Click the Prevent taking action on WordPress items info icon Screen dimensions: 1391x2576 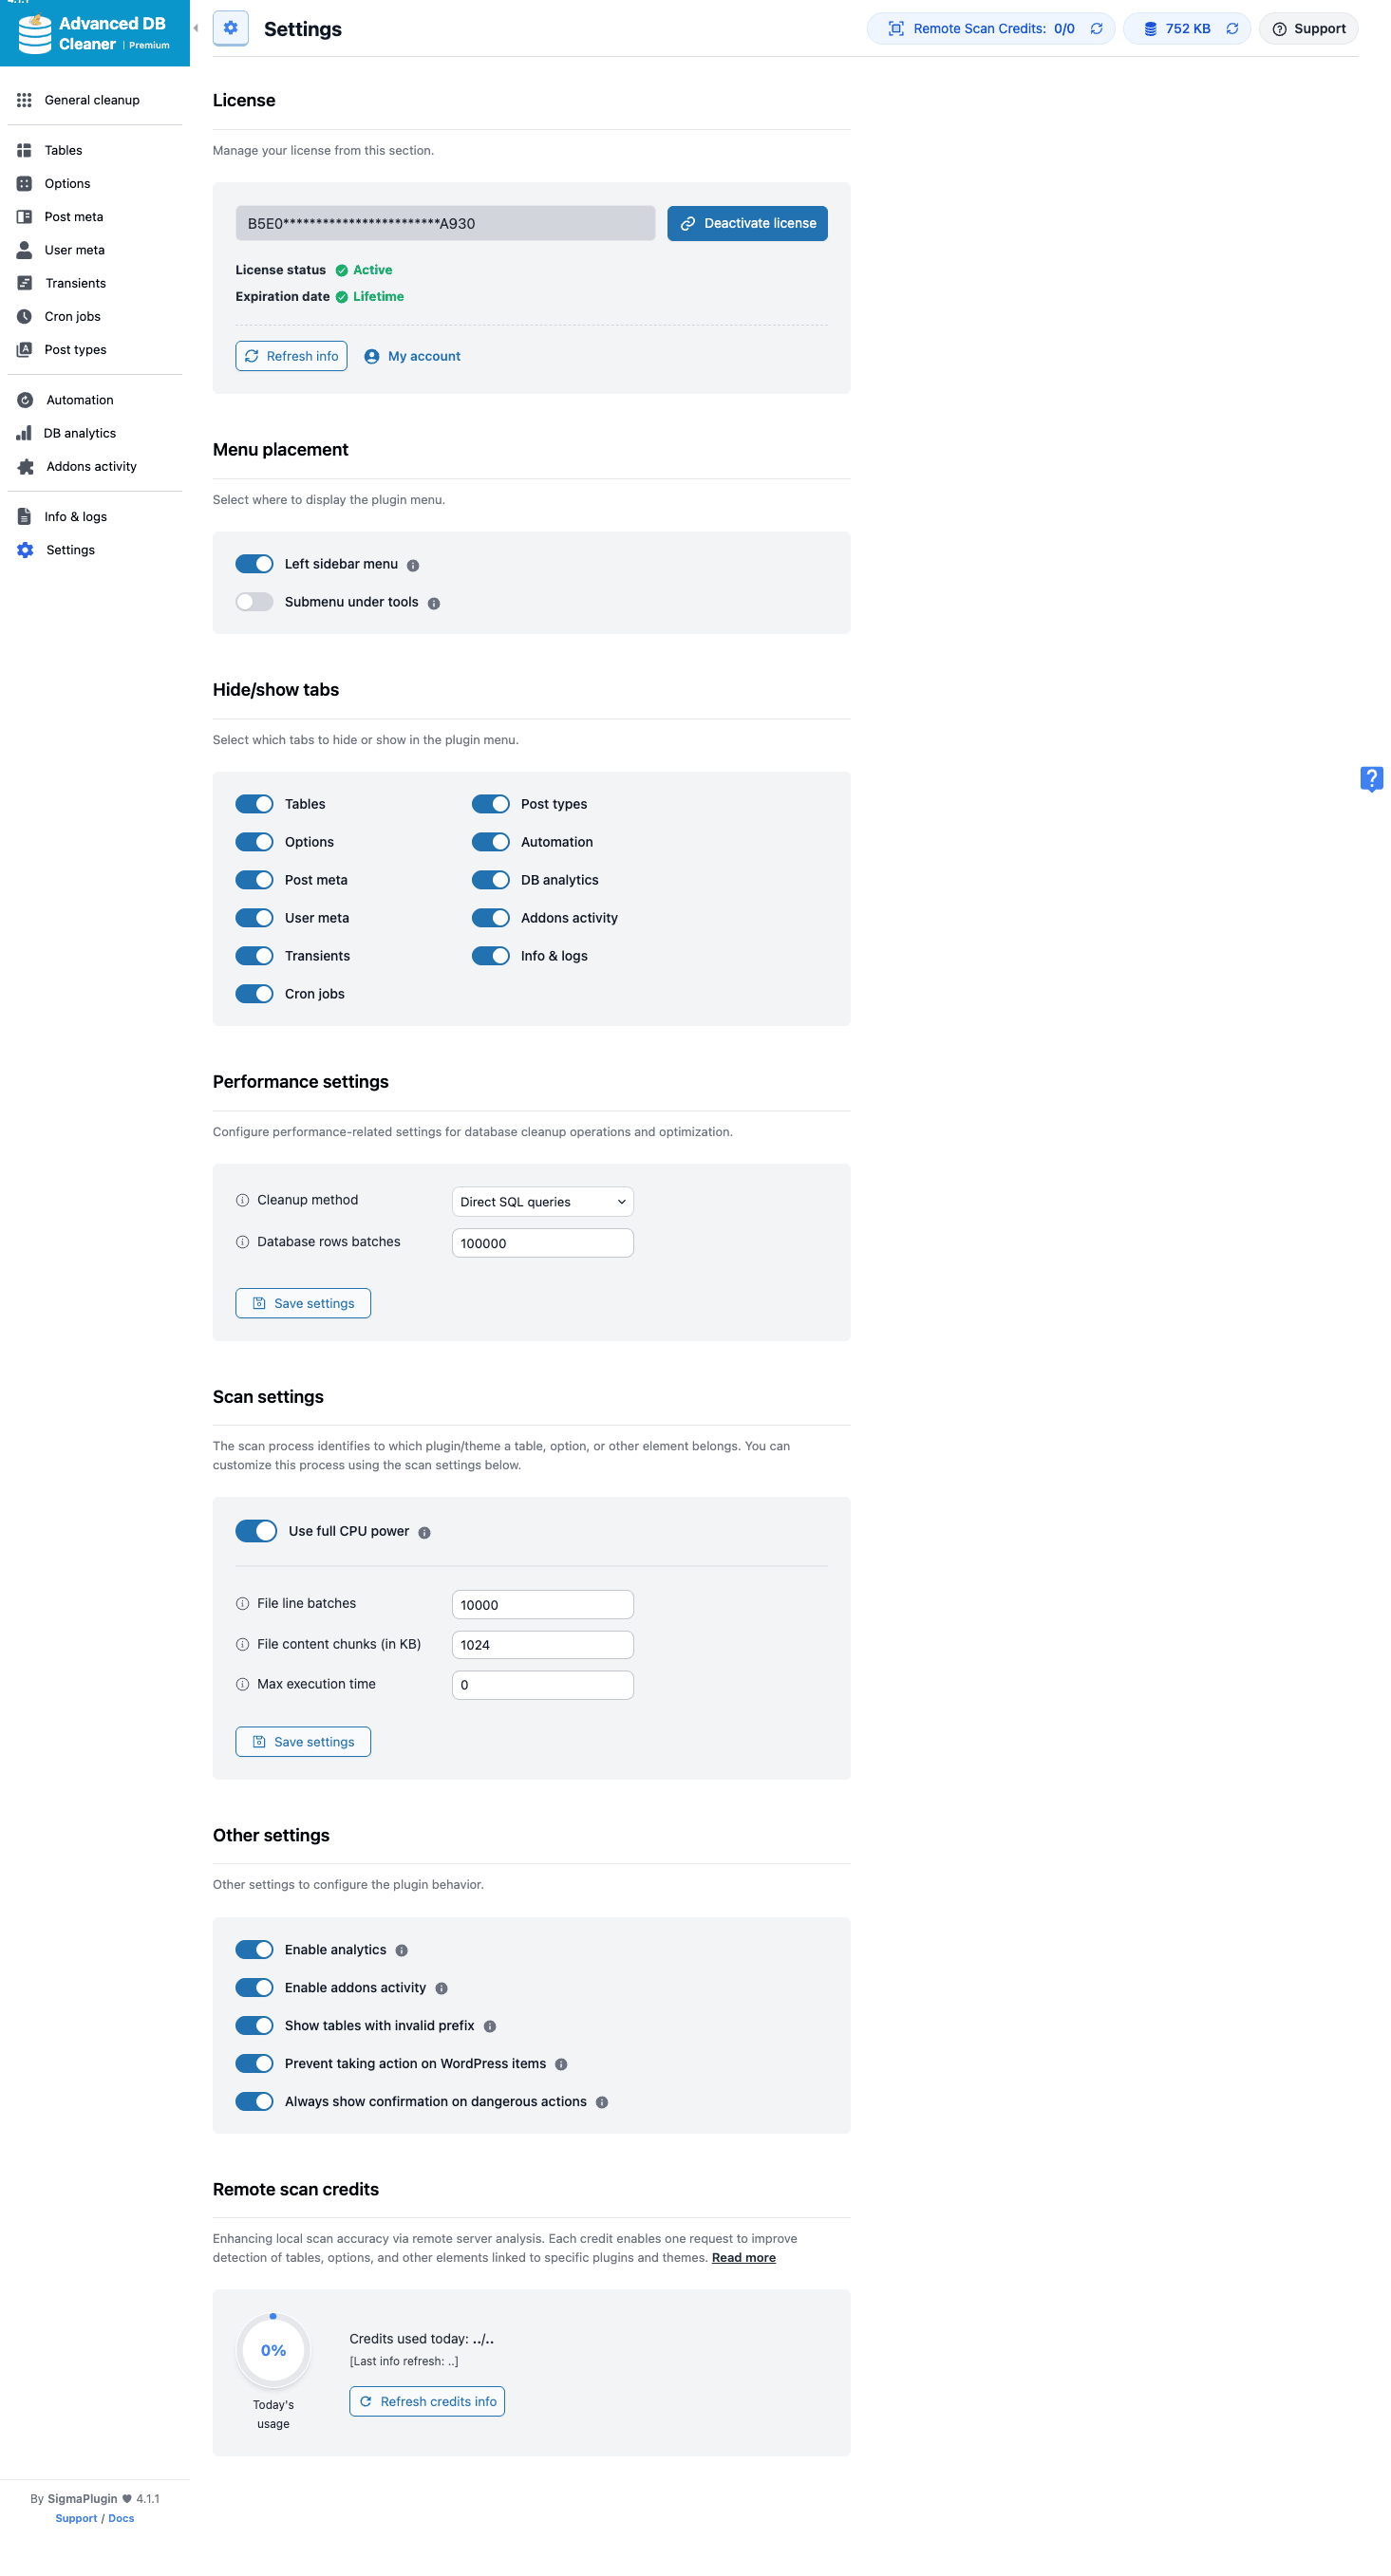tap(562, 2065)
